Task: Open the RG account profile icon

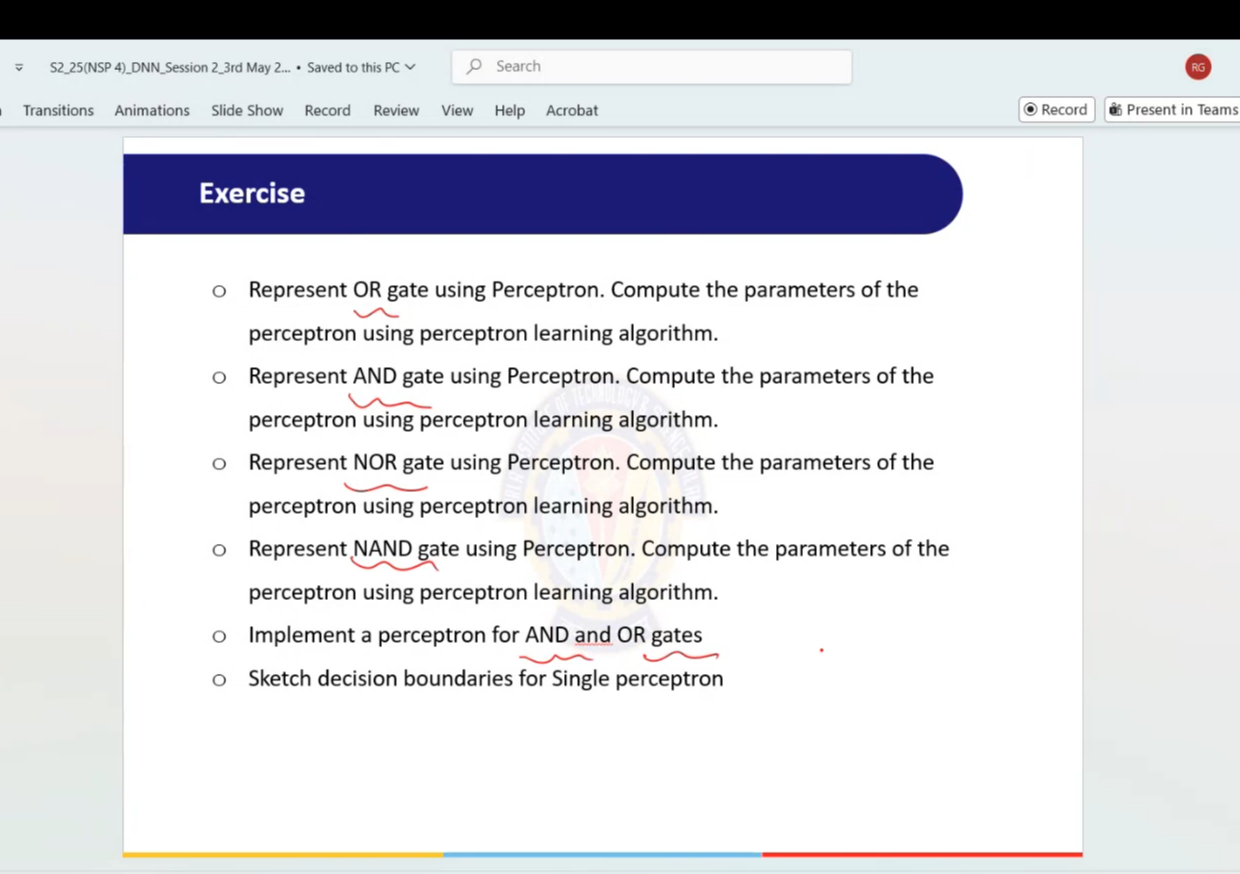Action: point(1198,67)
